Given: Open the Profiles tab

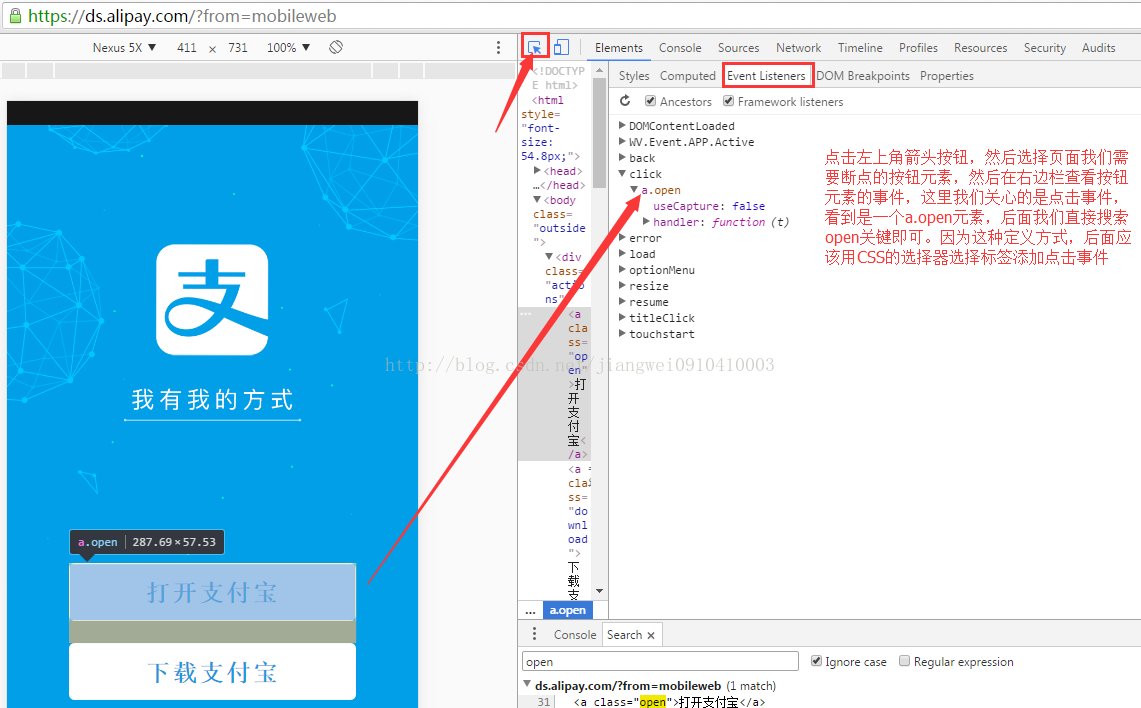Looking at the screenshot, I should [918, 47].
